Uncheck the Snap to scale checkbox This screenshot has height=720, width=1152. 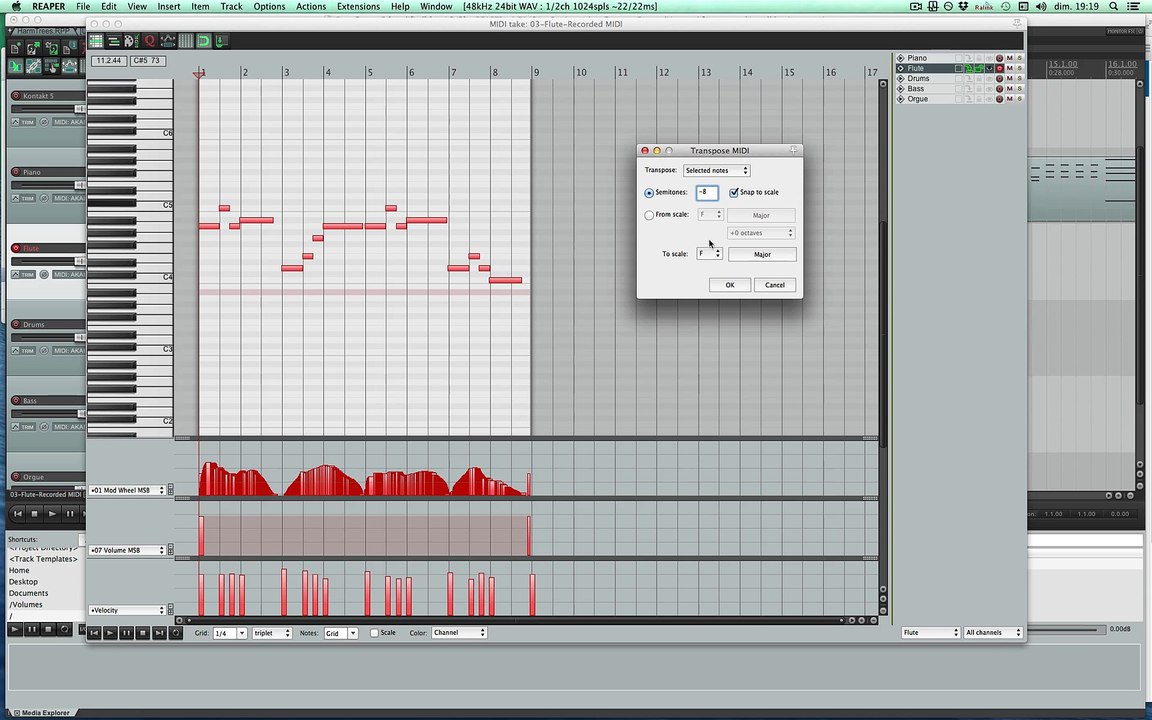tap(734, 192)
